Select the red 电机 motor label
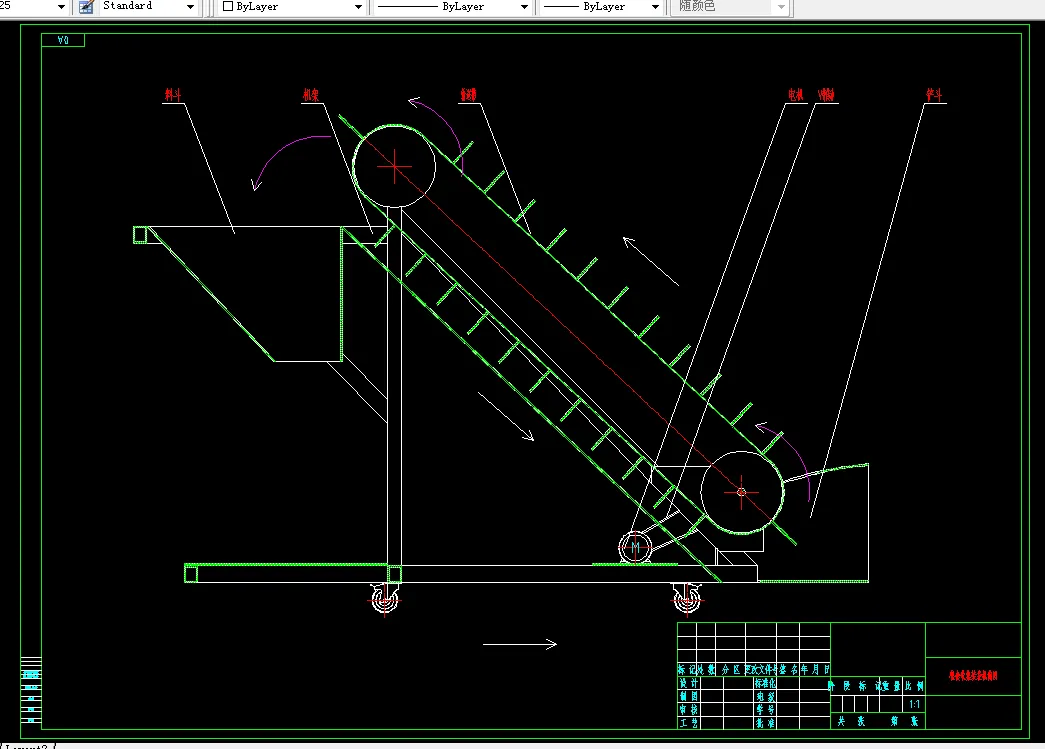1045x749 pixels. point(795,95)
